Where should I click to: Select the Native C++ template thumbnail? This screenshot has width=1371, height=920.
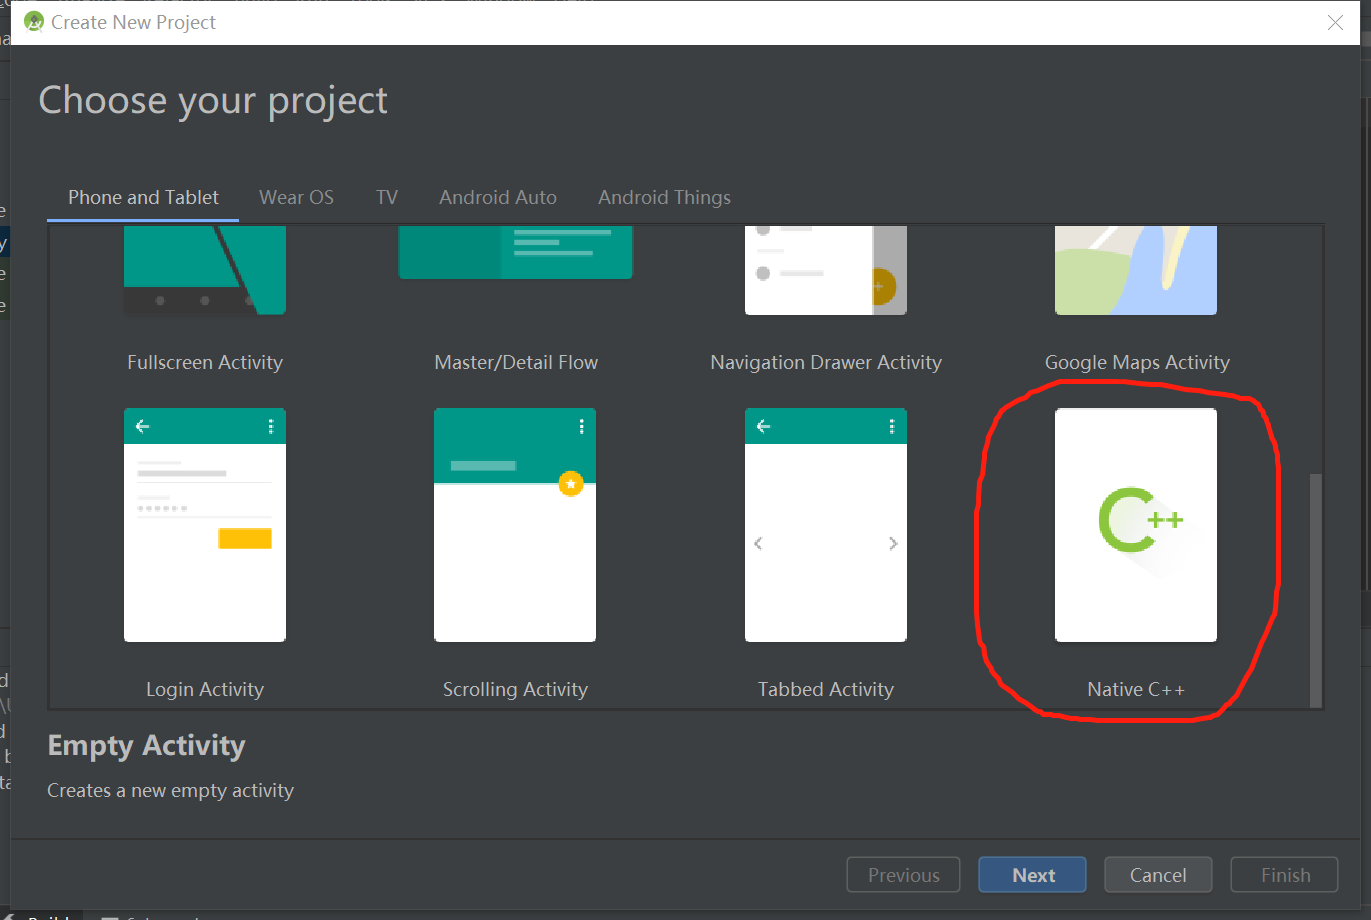click(x=1136, y=525)
